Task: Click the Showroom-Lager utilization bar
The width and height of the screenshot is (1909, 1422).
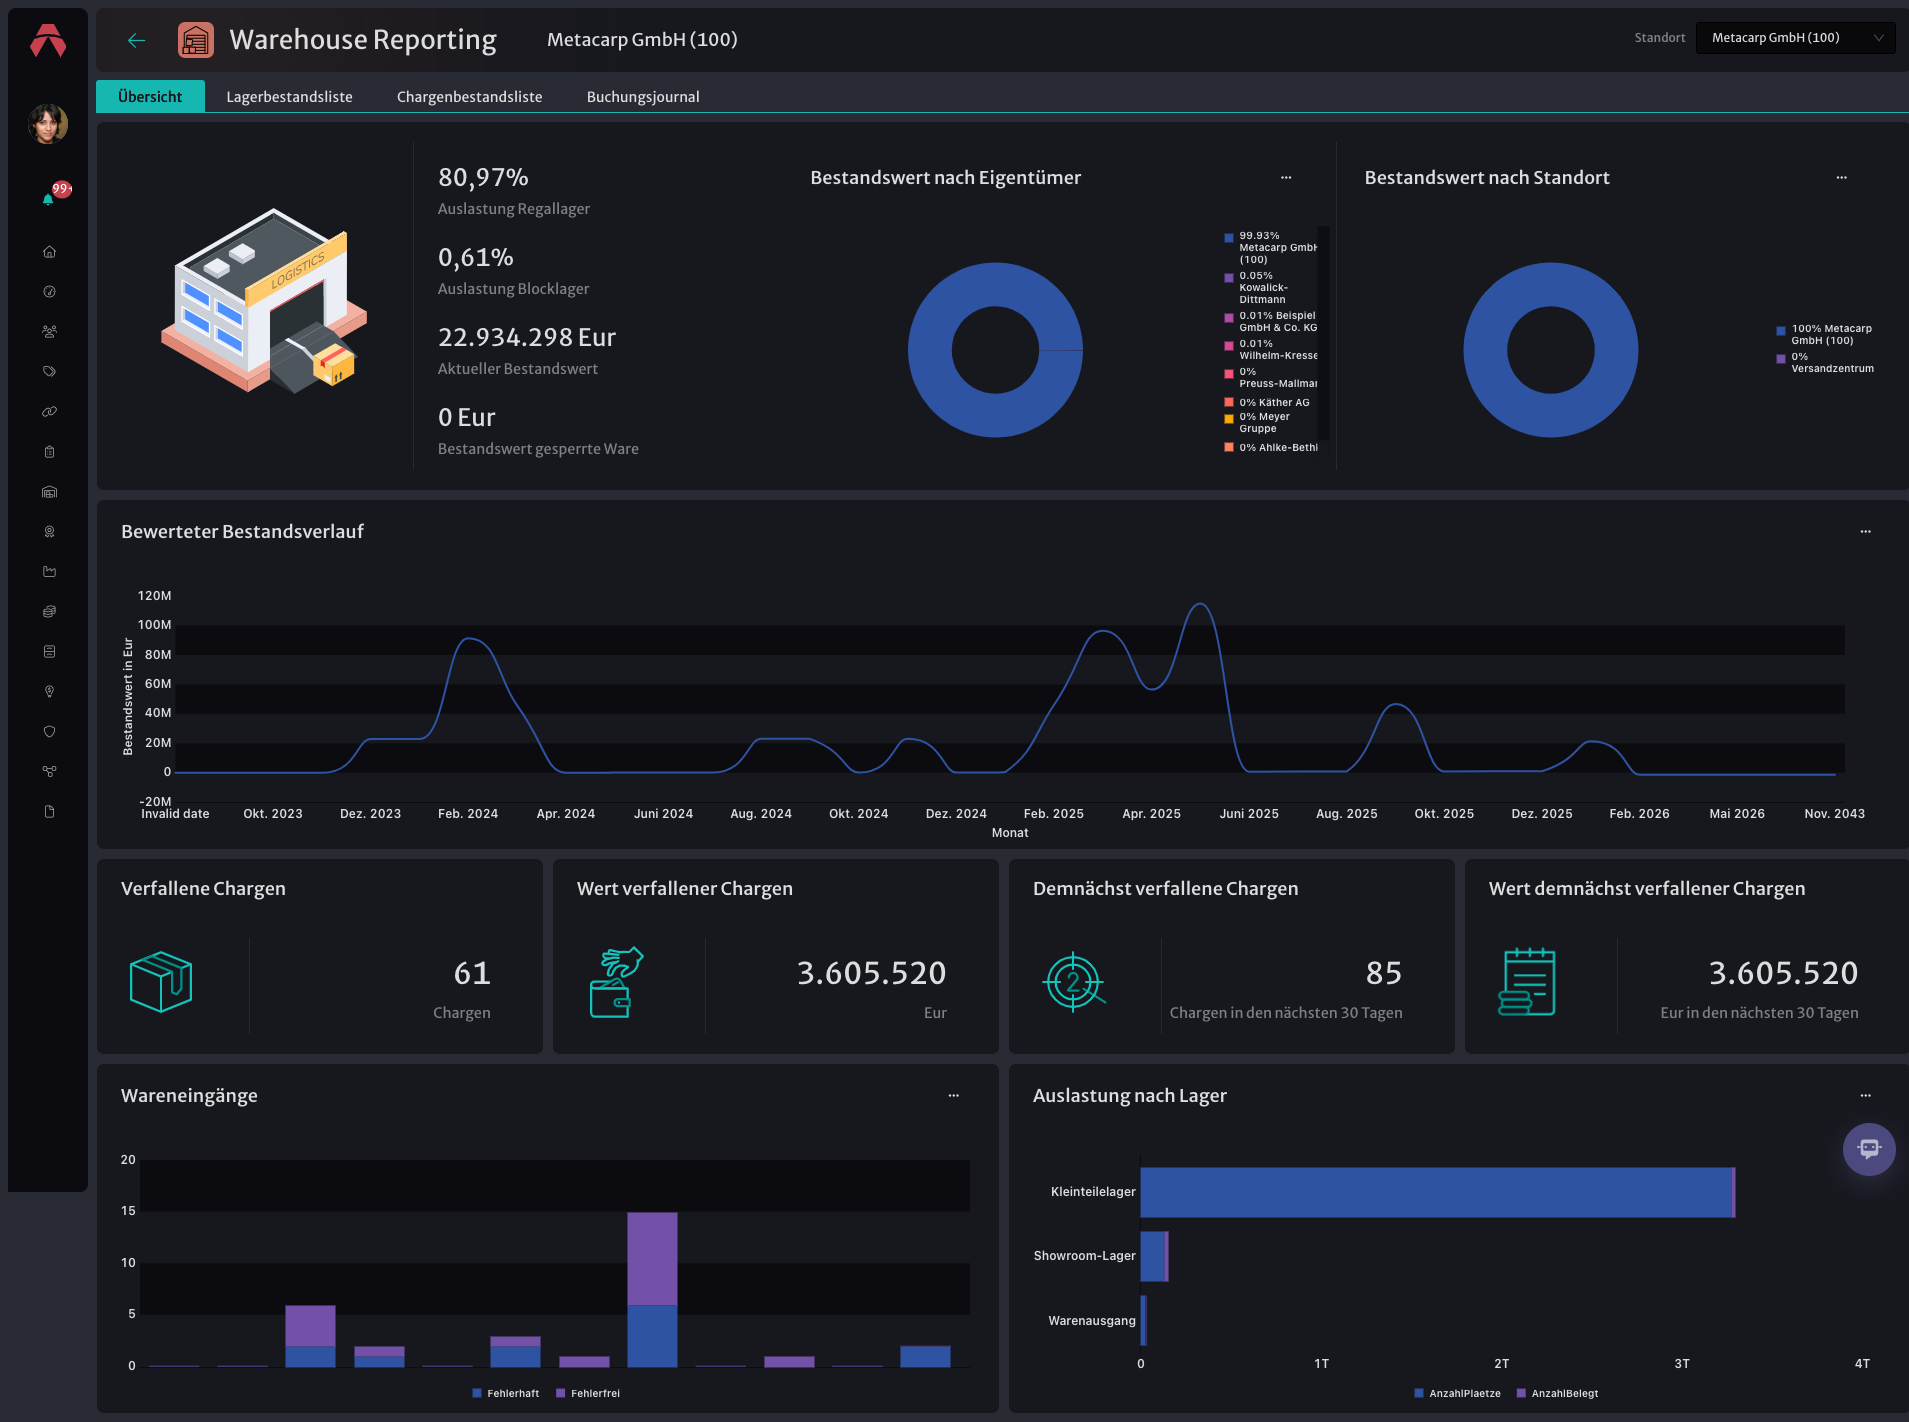Action: 1154,1256
